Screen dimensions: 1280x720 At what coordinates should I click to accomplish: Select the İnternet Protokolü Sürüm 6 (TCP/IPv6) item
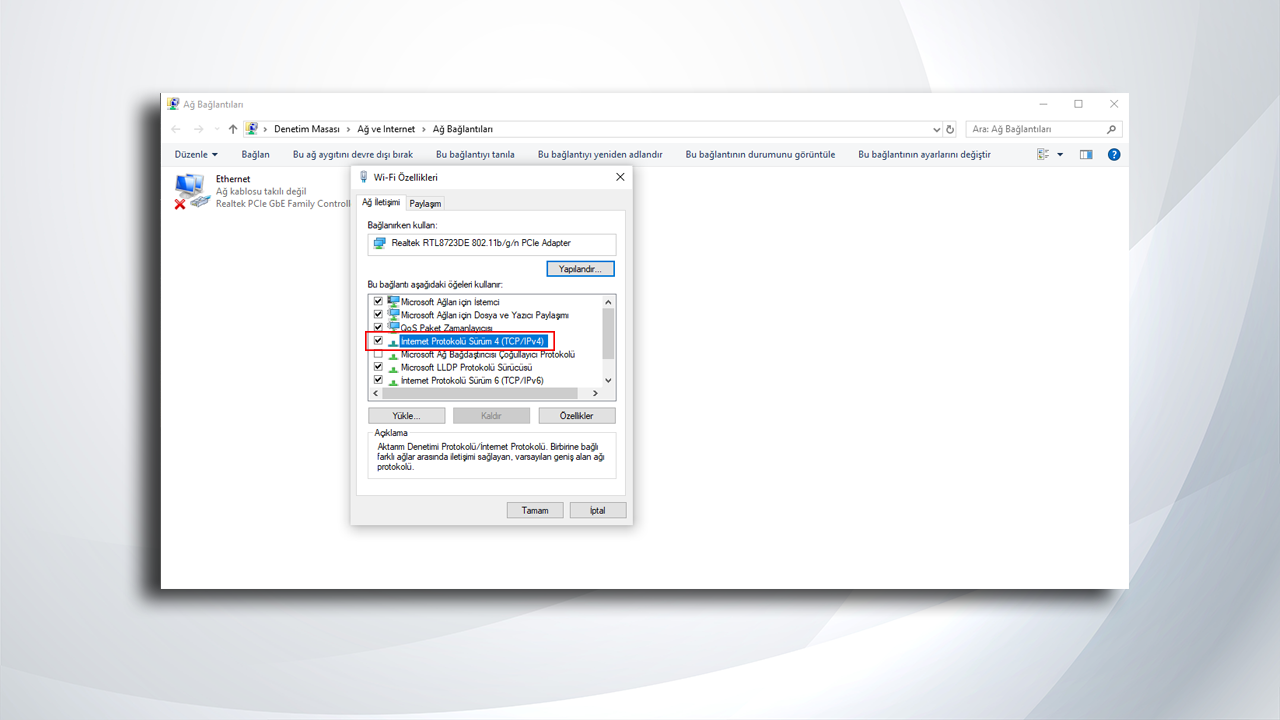coord(472,380)
